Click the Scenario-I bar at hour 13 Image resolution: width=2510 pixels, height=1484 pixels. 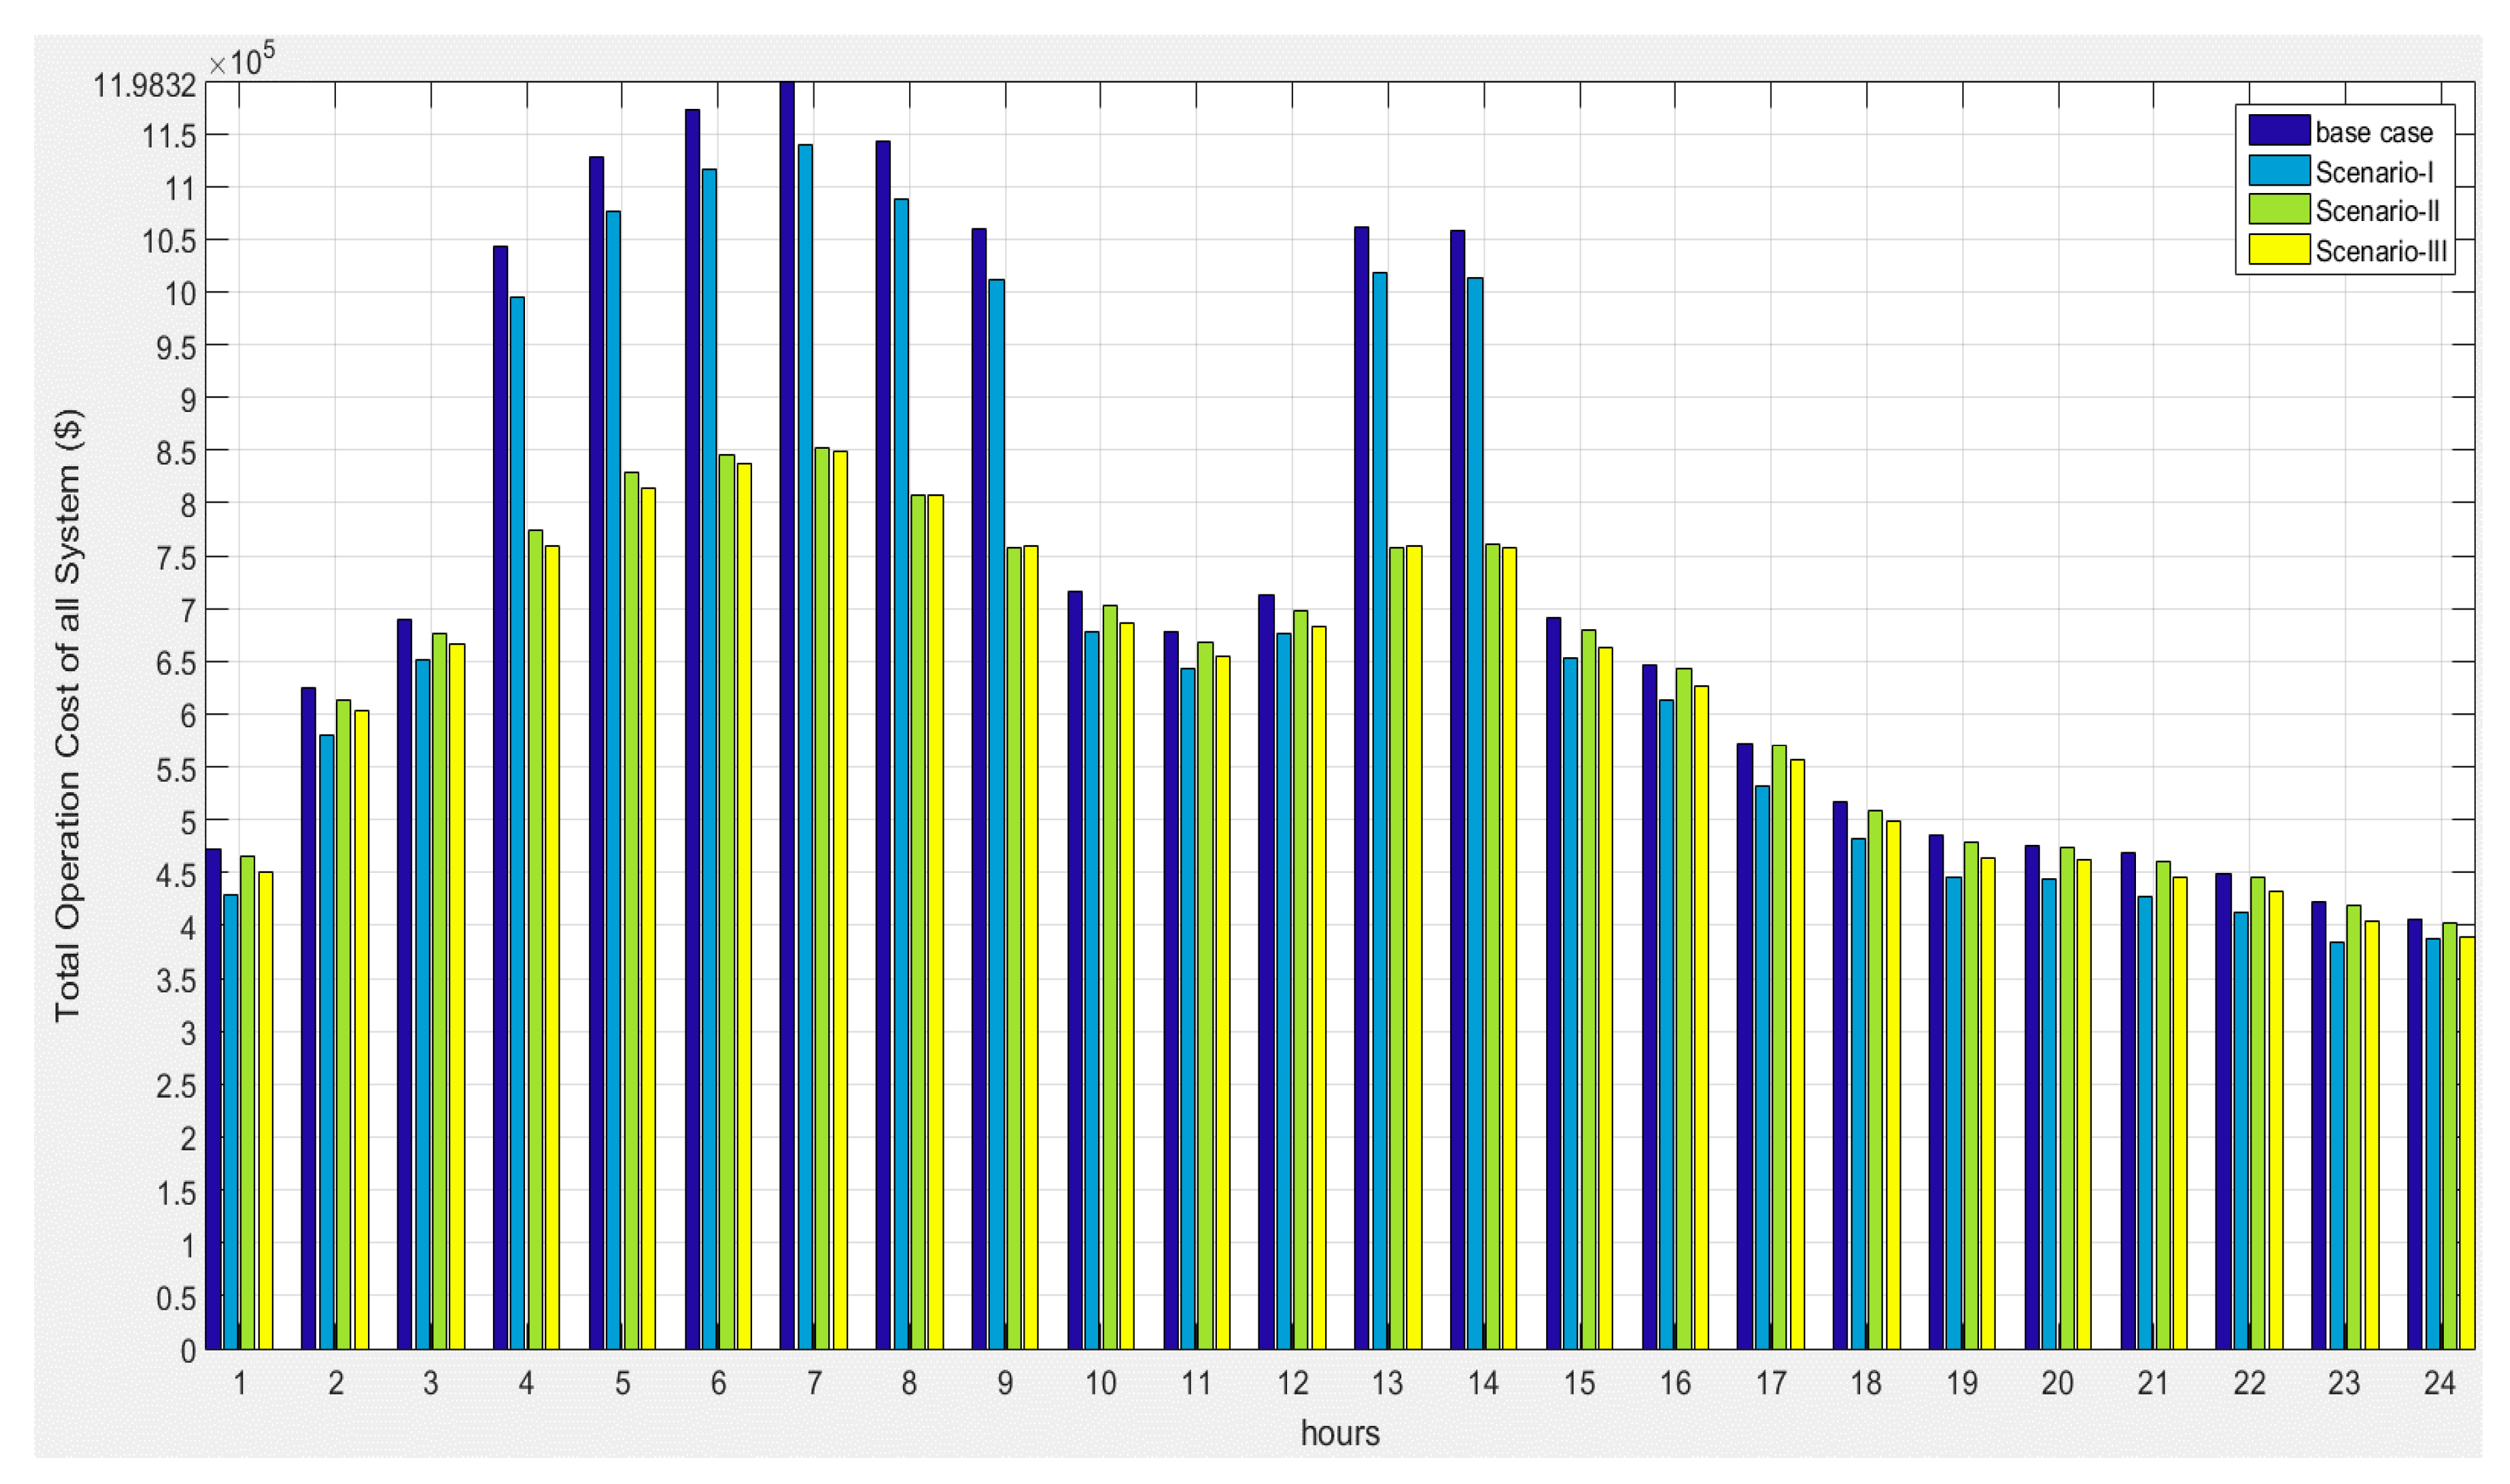point(1379,810)
